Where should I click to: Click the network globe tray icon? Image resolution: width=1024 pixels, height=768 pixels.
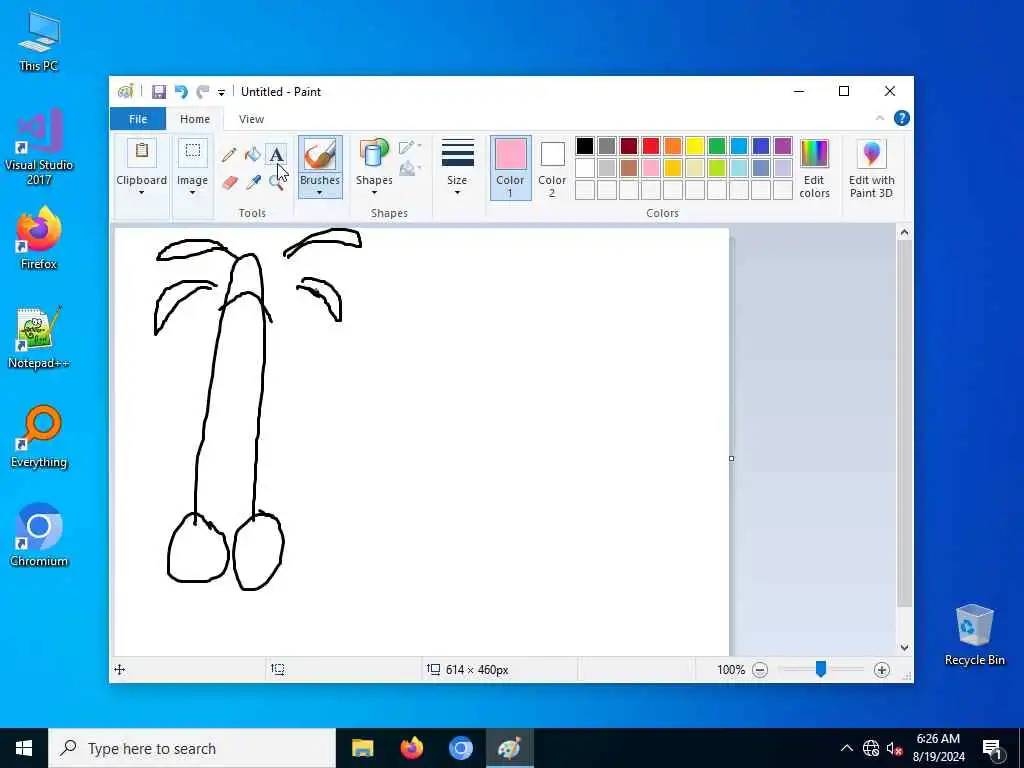tap(871, 748)
